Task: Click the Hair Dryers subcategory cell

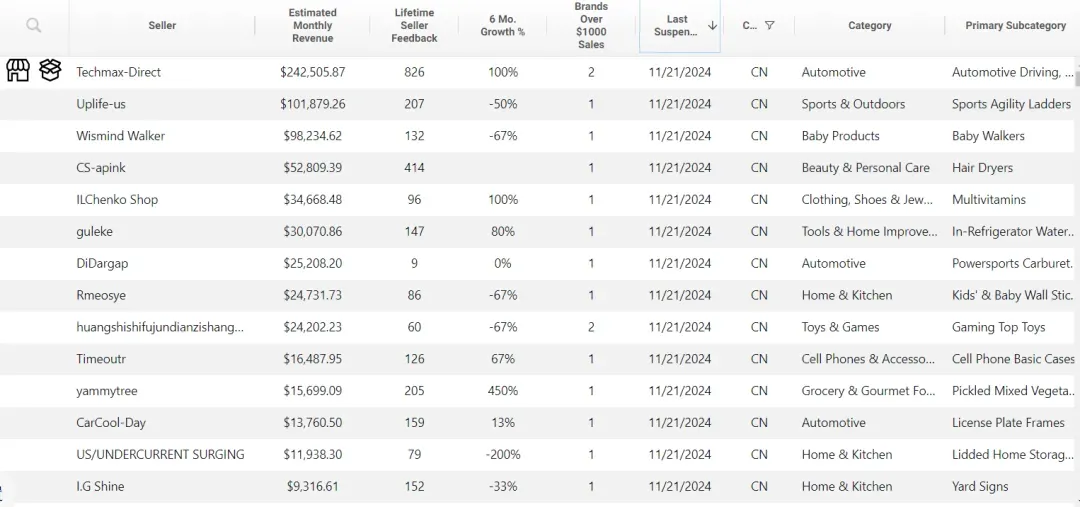Action: tap(982, 167)
